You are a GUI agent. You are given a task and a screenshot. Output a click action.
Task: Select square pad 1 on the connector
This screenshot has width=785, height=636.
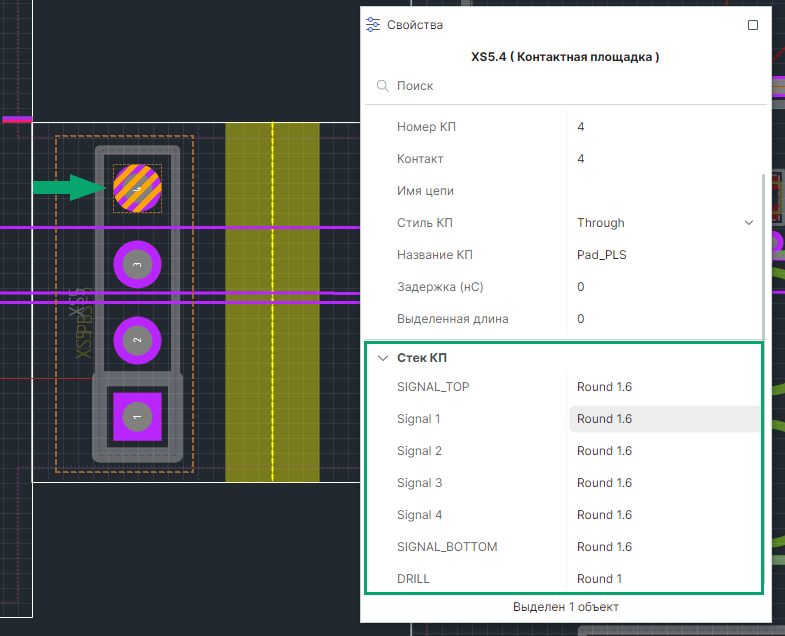tap(137, 415)
